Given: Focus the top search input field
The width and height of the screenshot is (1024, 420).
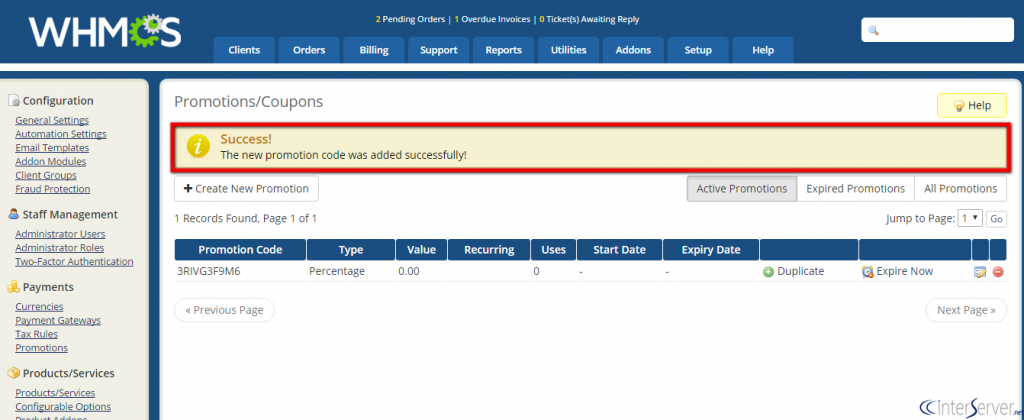Looking at the screenshot, I should (938, 30).
